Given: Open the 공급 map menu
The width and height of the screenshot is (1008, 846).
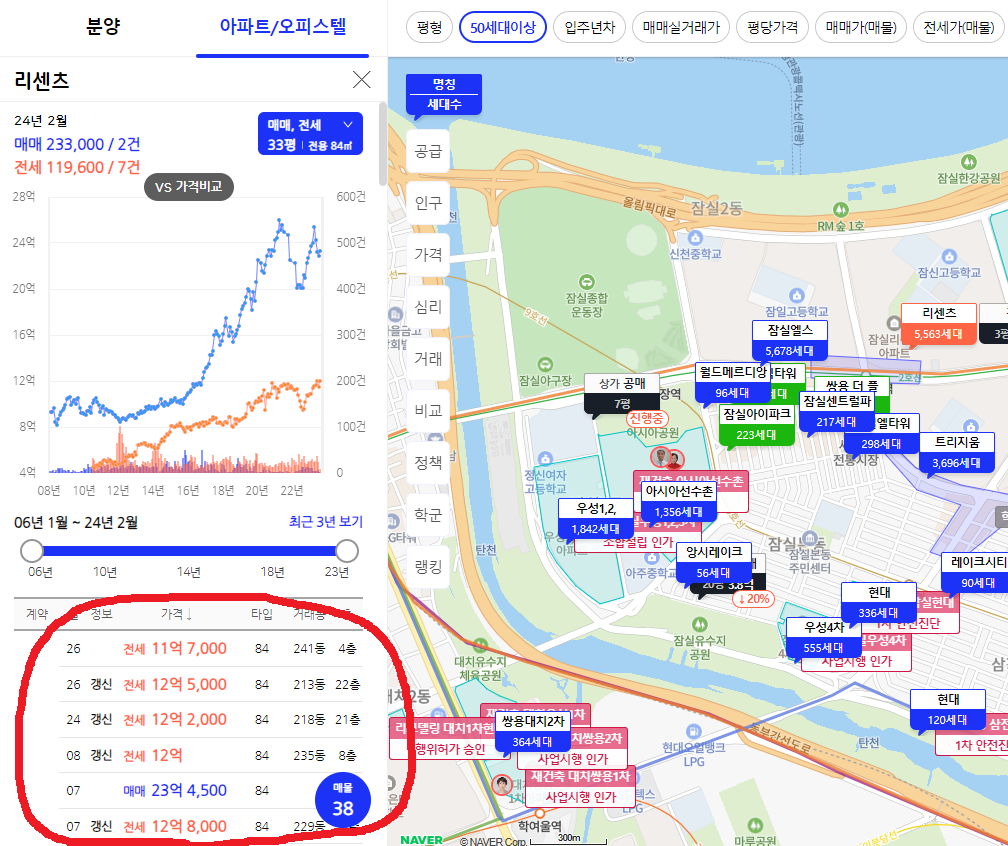Looking at the screenshot, I should coord(428,151).
